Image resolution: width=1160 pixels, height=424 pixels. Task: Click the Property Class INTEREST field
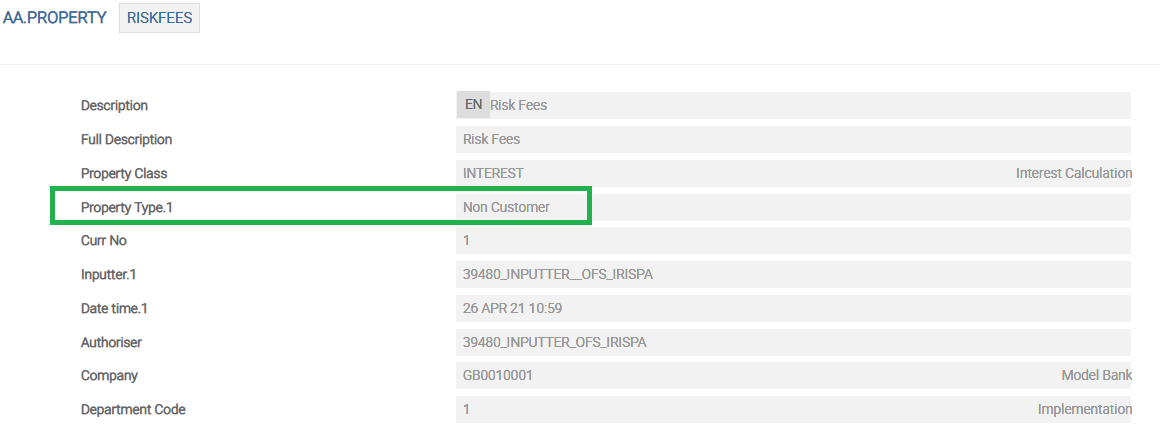click(700, 173)
